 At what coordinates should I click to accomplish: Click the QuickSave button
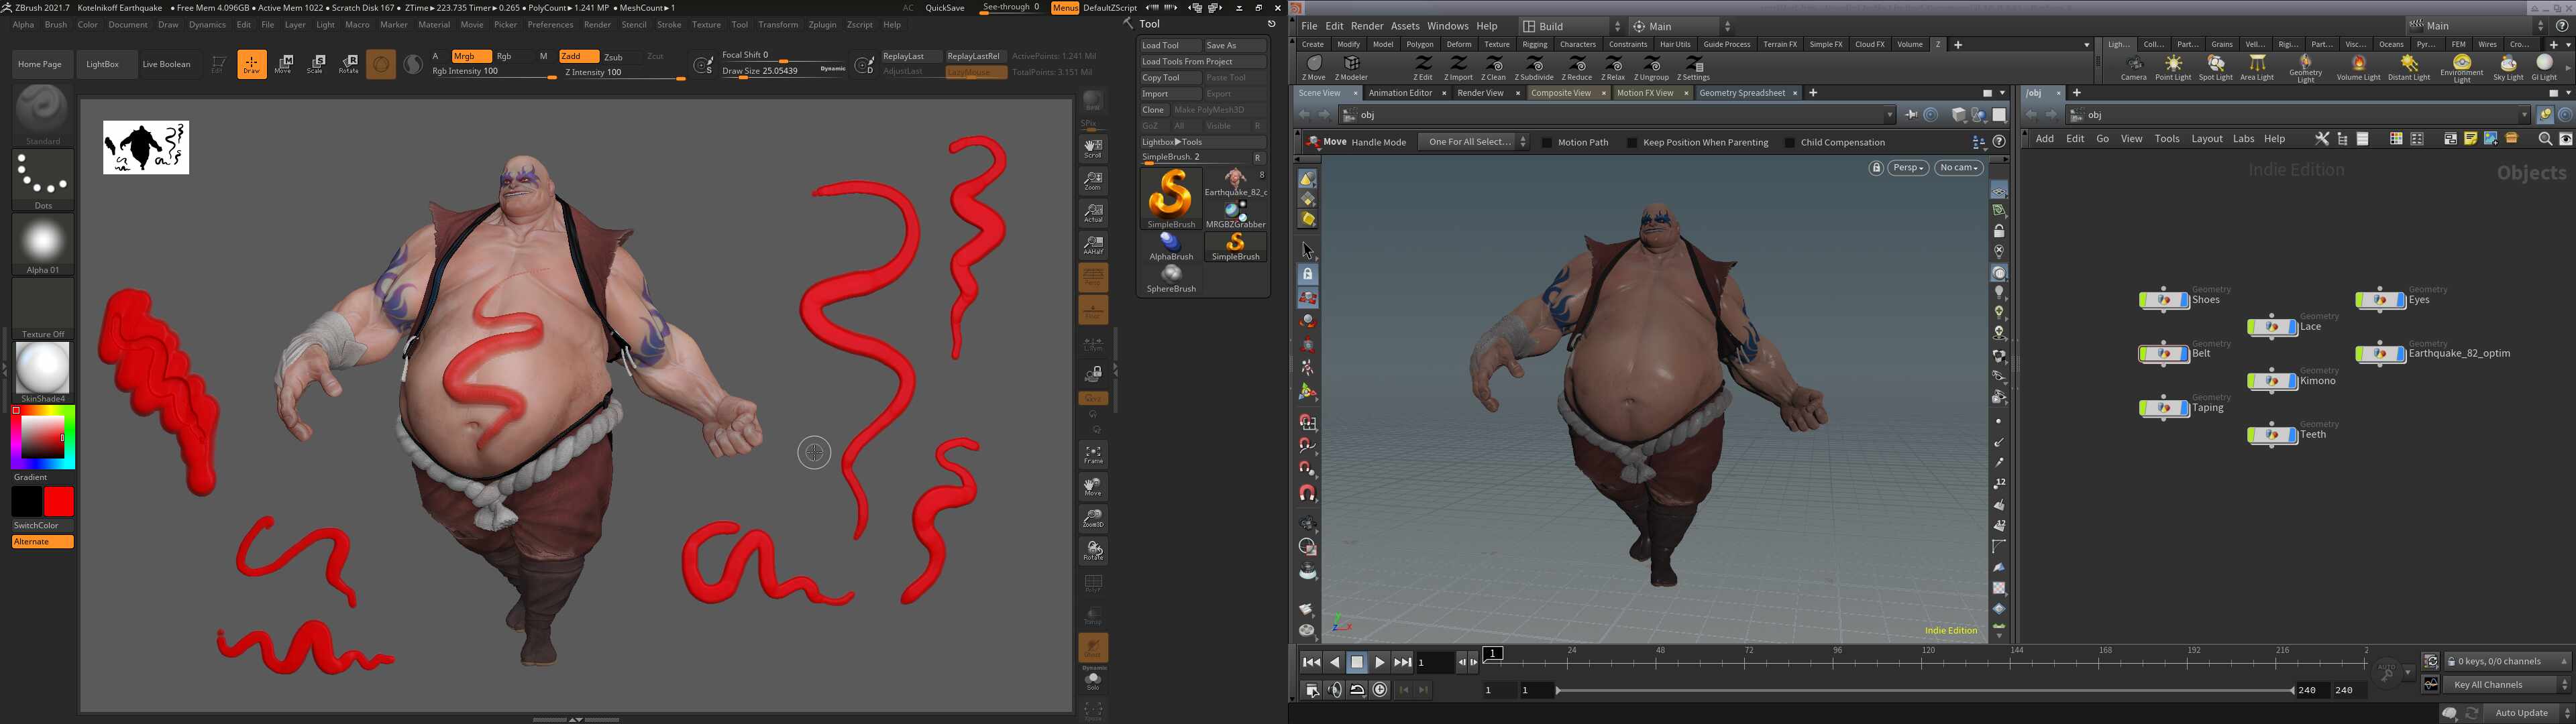[x=945, y=8]
